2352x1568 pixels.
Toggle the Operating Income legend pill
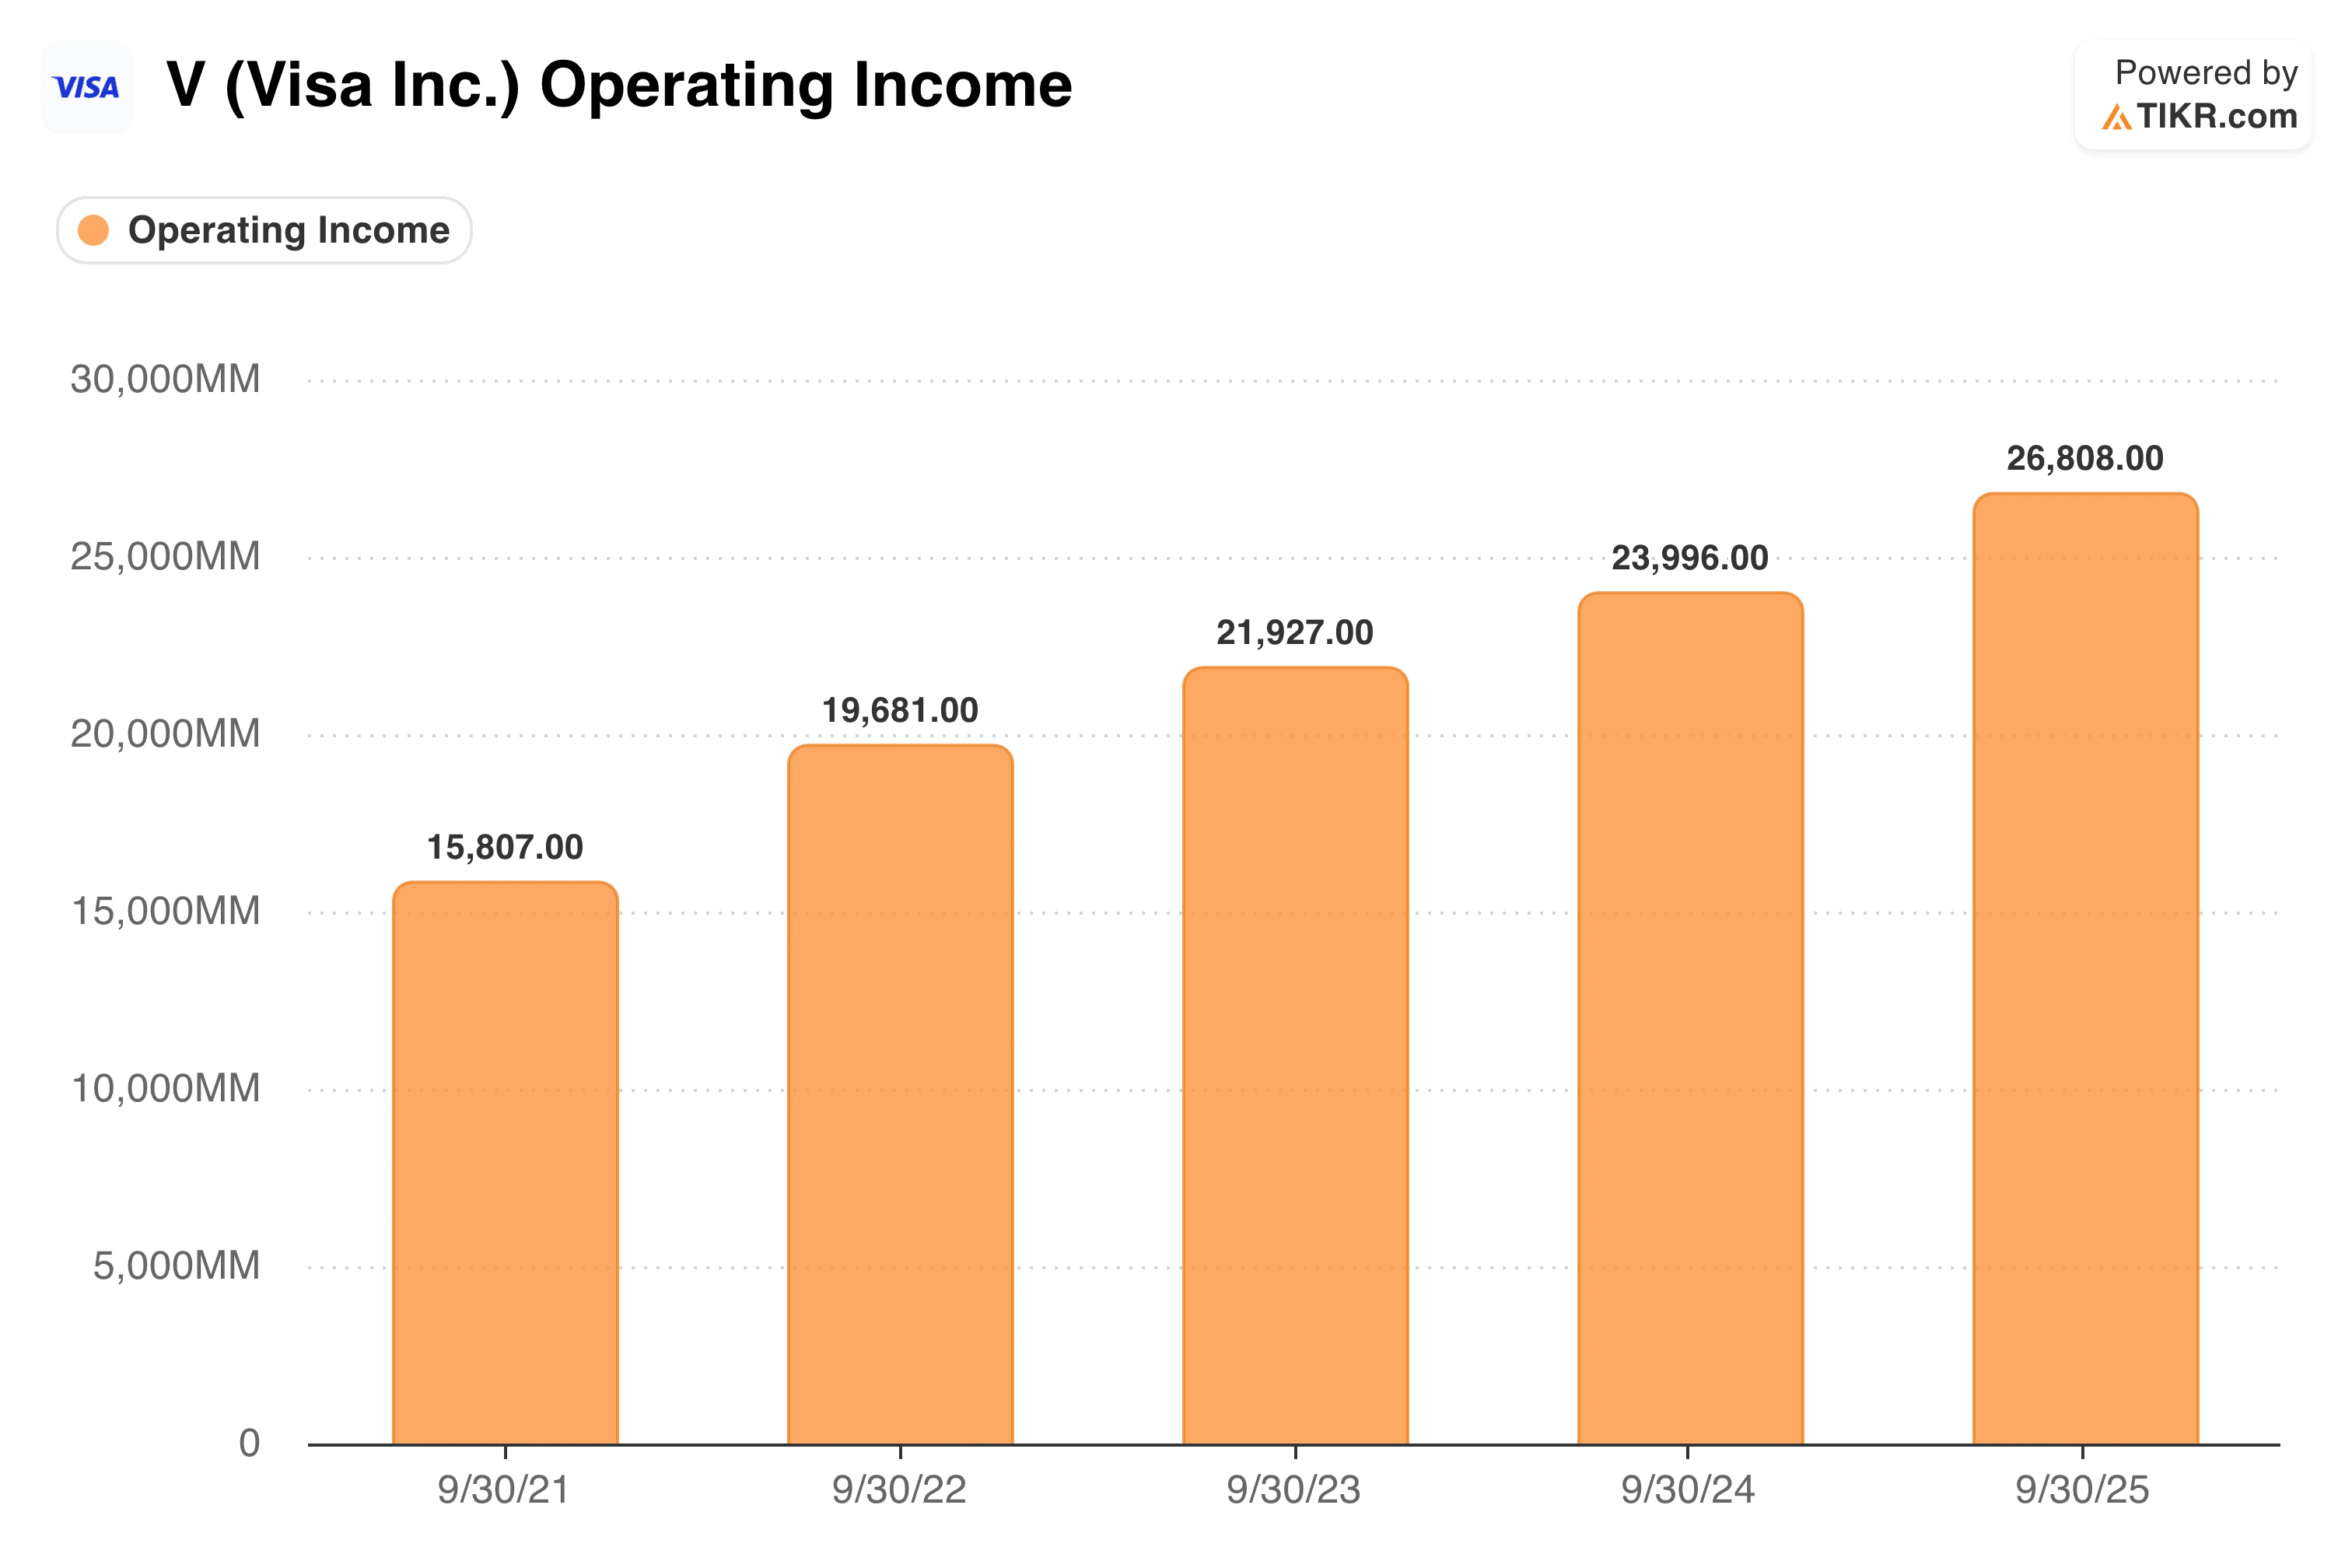click(x=264, y=230)
